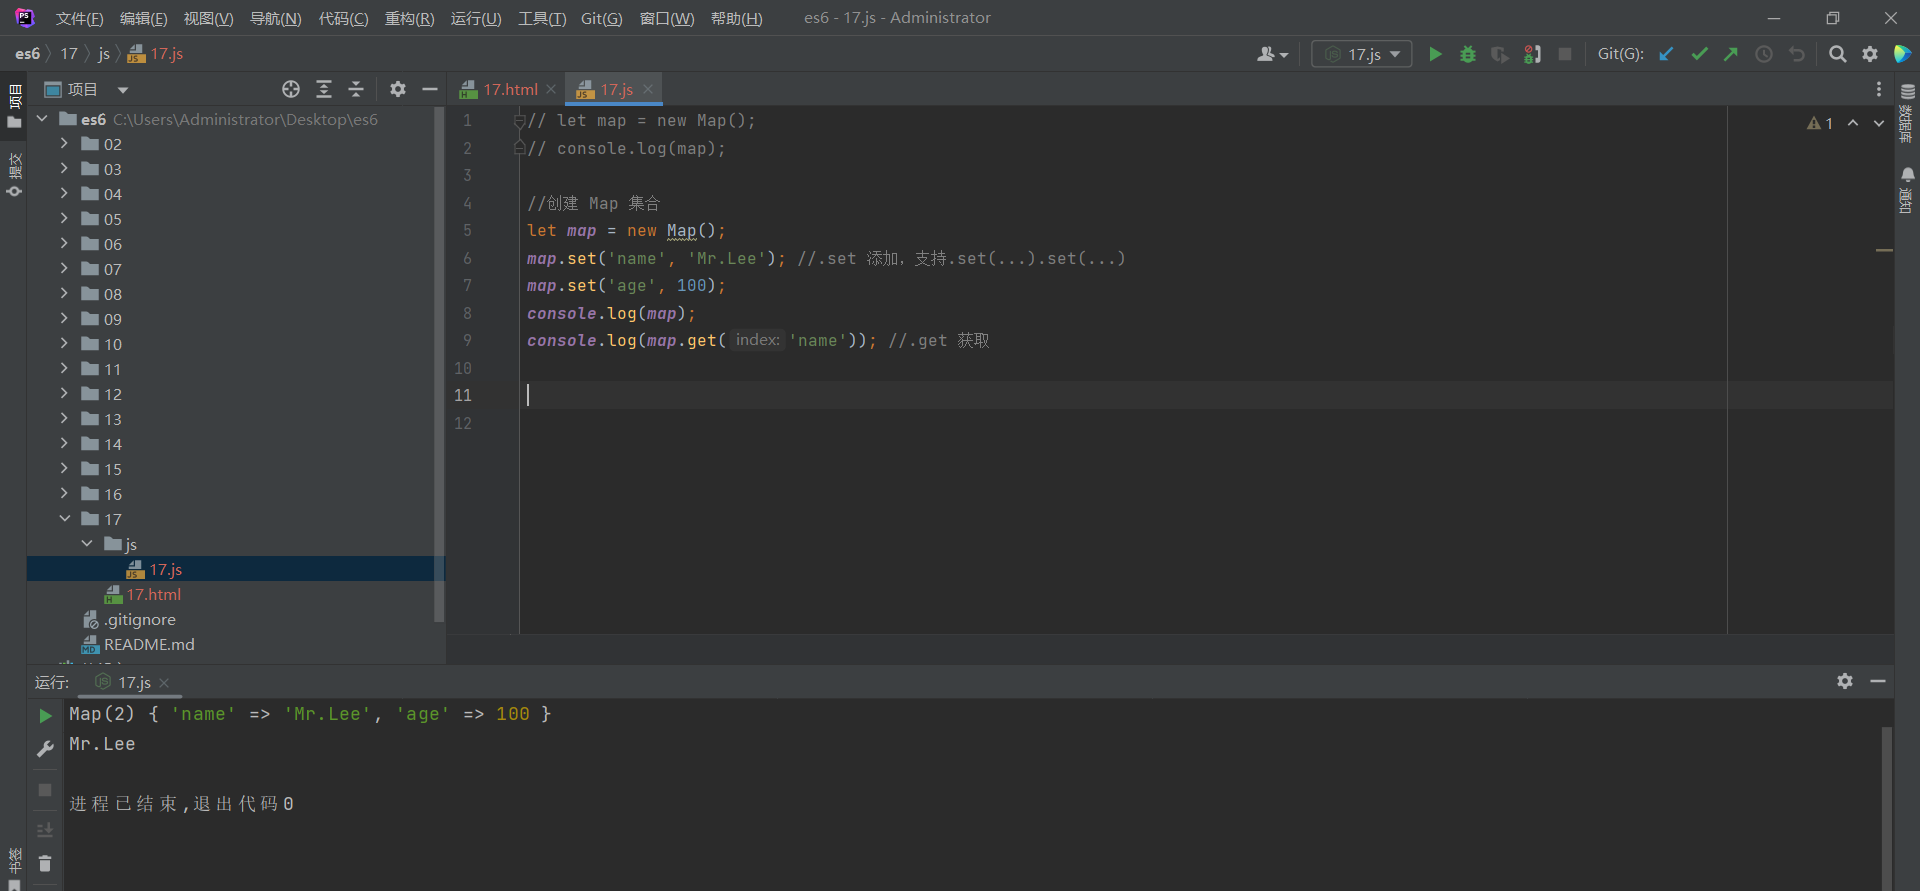Fold the commented block at line 1
The width and height of the screenshot is (1920, 891).
(519, 121)
